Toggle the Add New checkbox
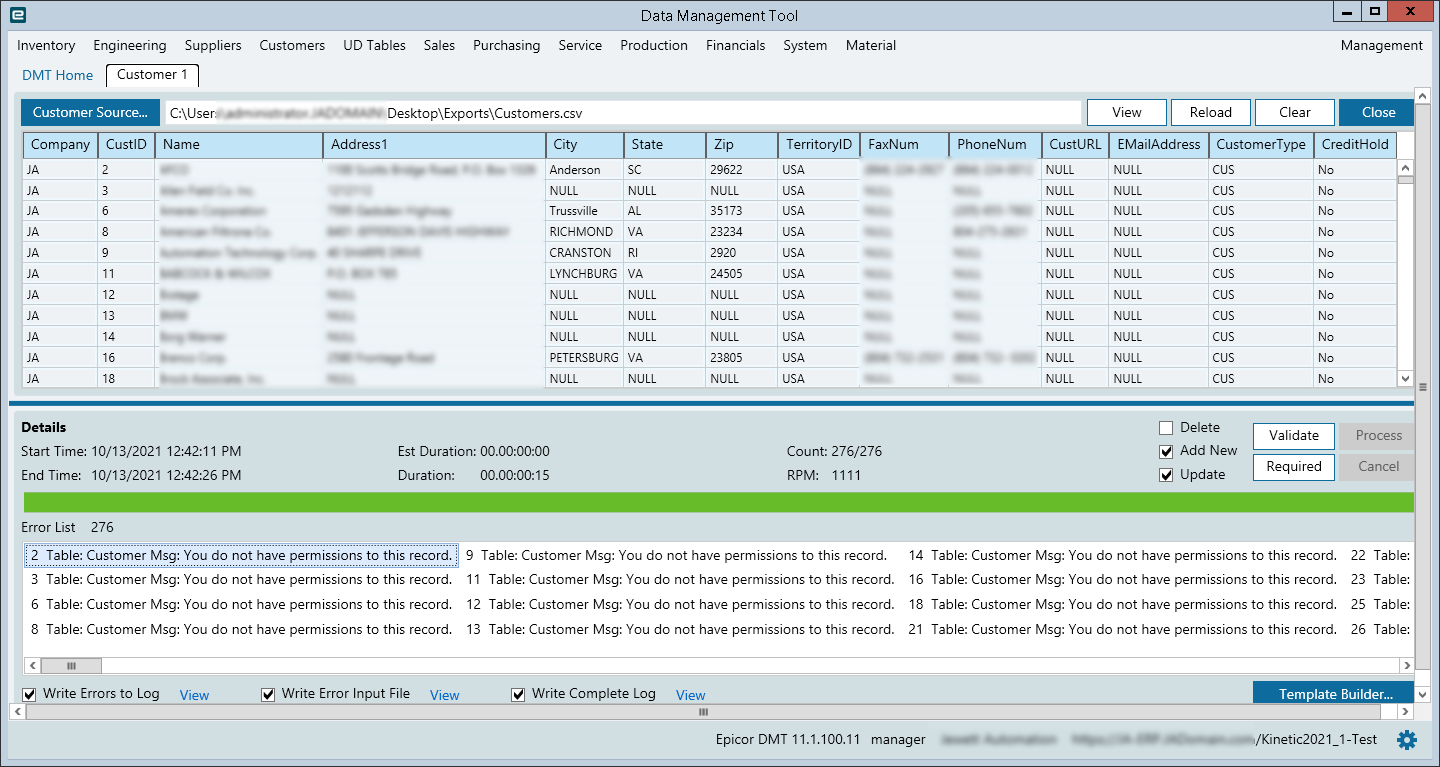1440x767 pixels. click(x=1166, y=451)
